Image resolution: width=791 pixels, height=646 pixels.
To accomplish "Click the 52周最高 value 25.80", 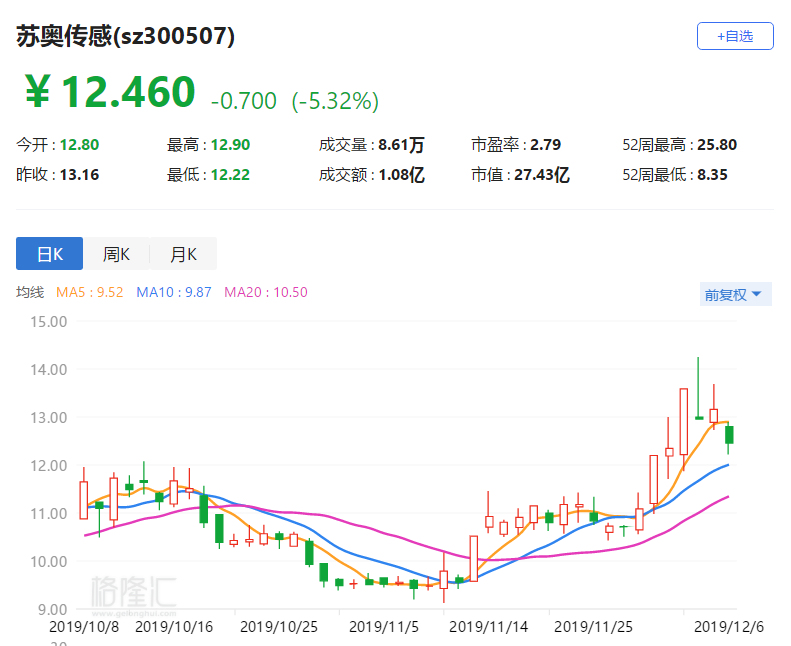I will click(717, 145).
